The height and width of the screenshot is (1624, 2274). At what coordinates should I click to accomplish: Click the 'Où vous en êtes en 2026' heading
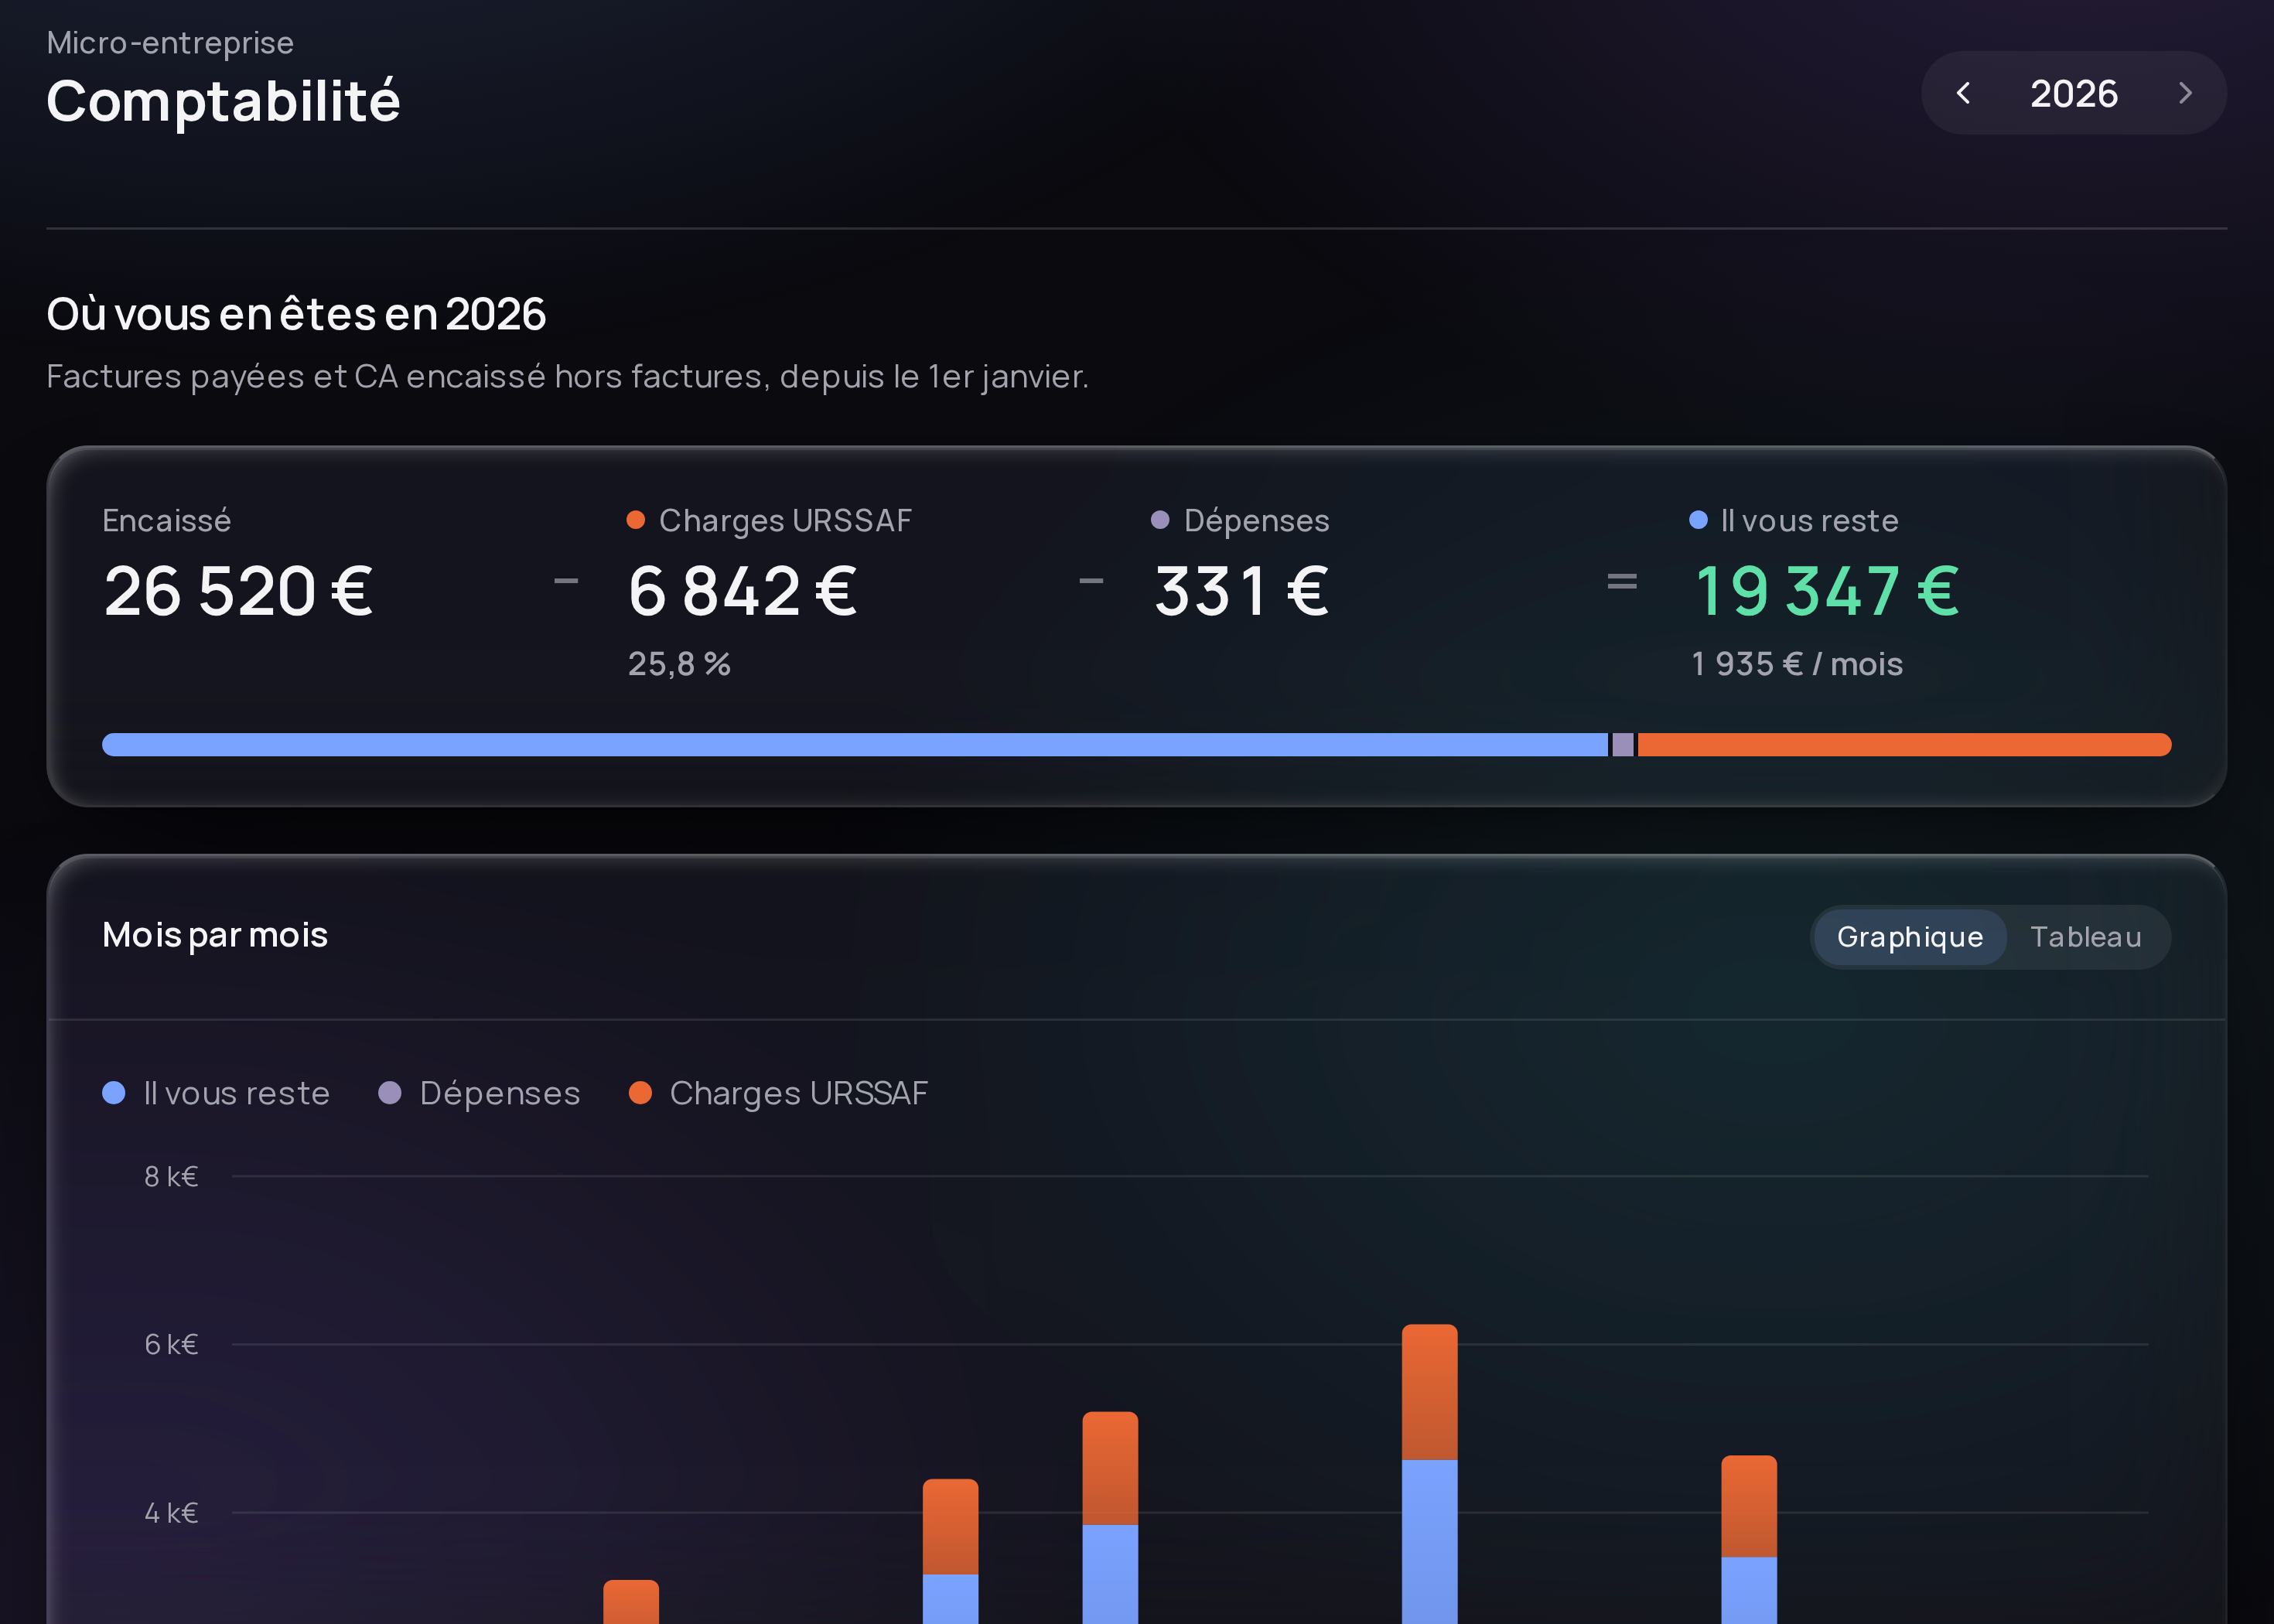click(296, 314)
